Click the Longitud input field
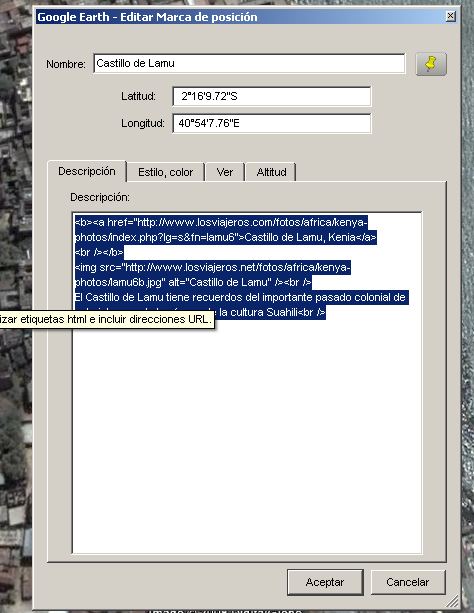 (x=271, y=123)
